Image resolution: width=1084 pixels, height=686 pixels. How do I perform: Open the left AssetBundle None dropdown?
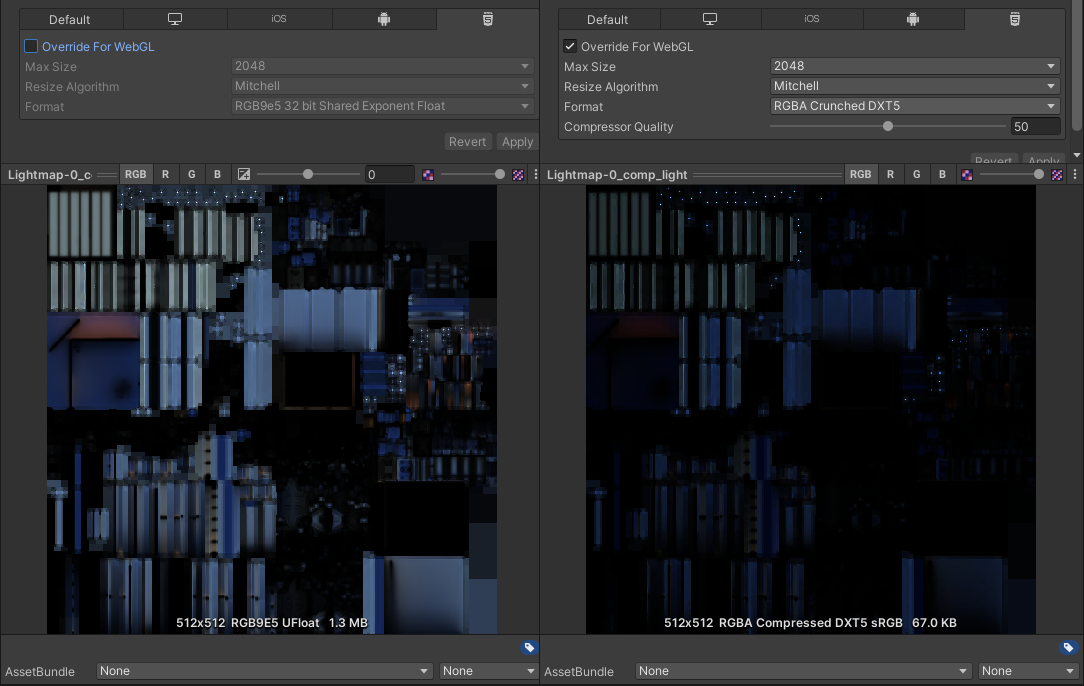pyautogui.click(x=264, y=671)
